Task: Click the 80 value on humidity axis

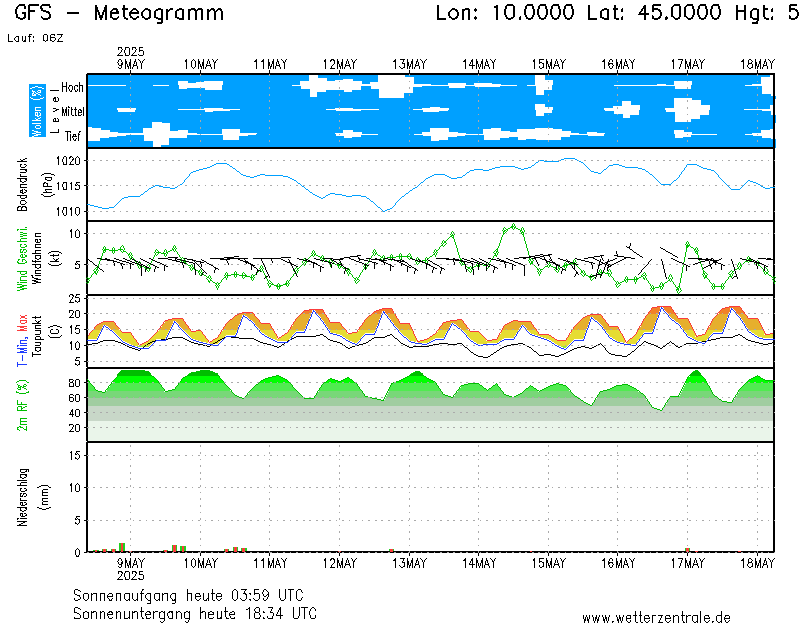Action: pos(75,383)
